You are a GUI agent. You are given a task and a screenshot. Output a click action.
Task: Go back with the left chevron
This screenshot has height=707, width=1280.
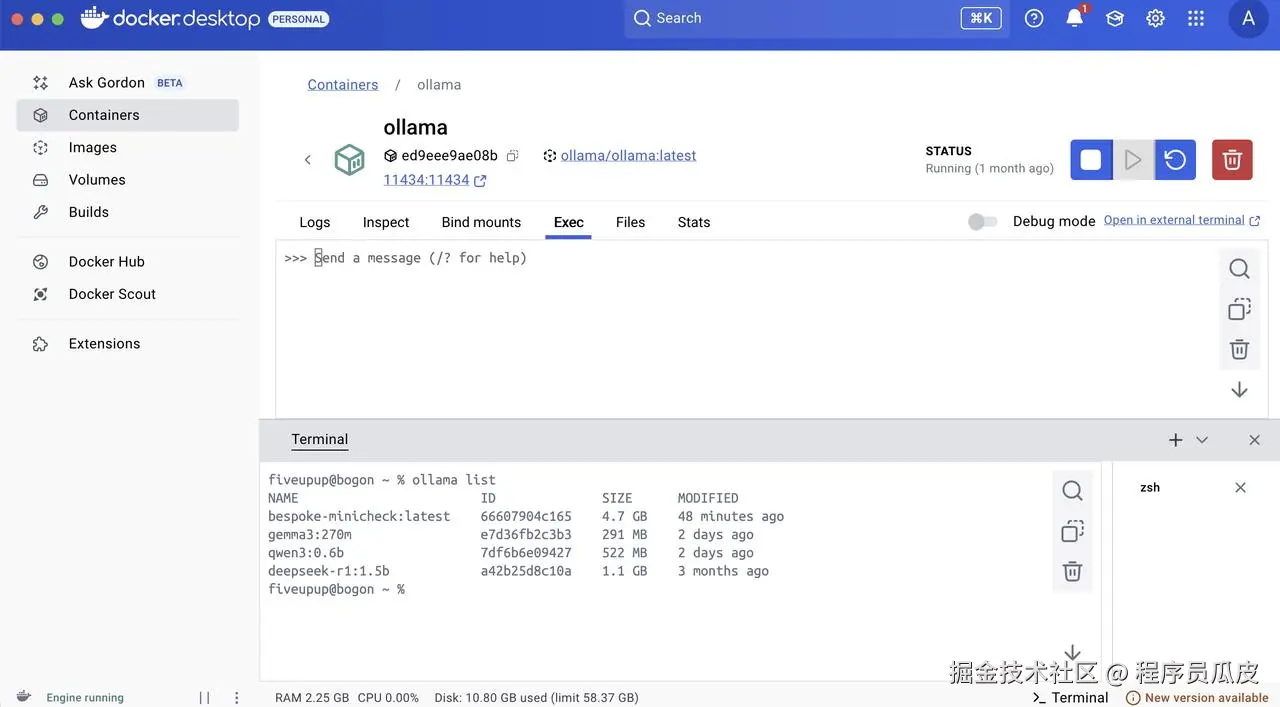[x=308, y=160]
